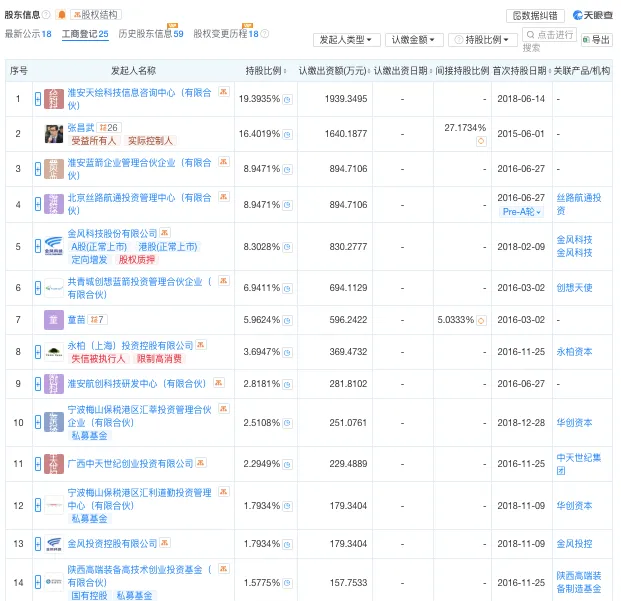Click equity structure icon beside 永柏（上海）投资控股
Image resolution: width=621 pixels, height=601 pixels.
[201, 345]
